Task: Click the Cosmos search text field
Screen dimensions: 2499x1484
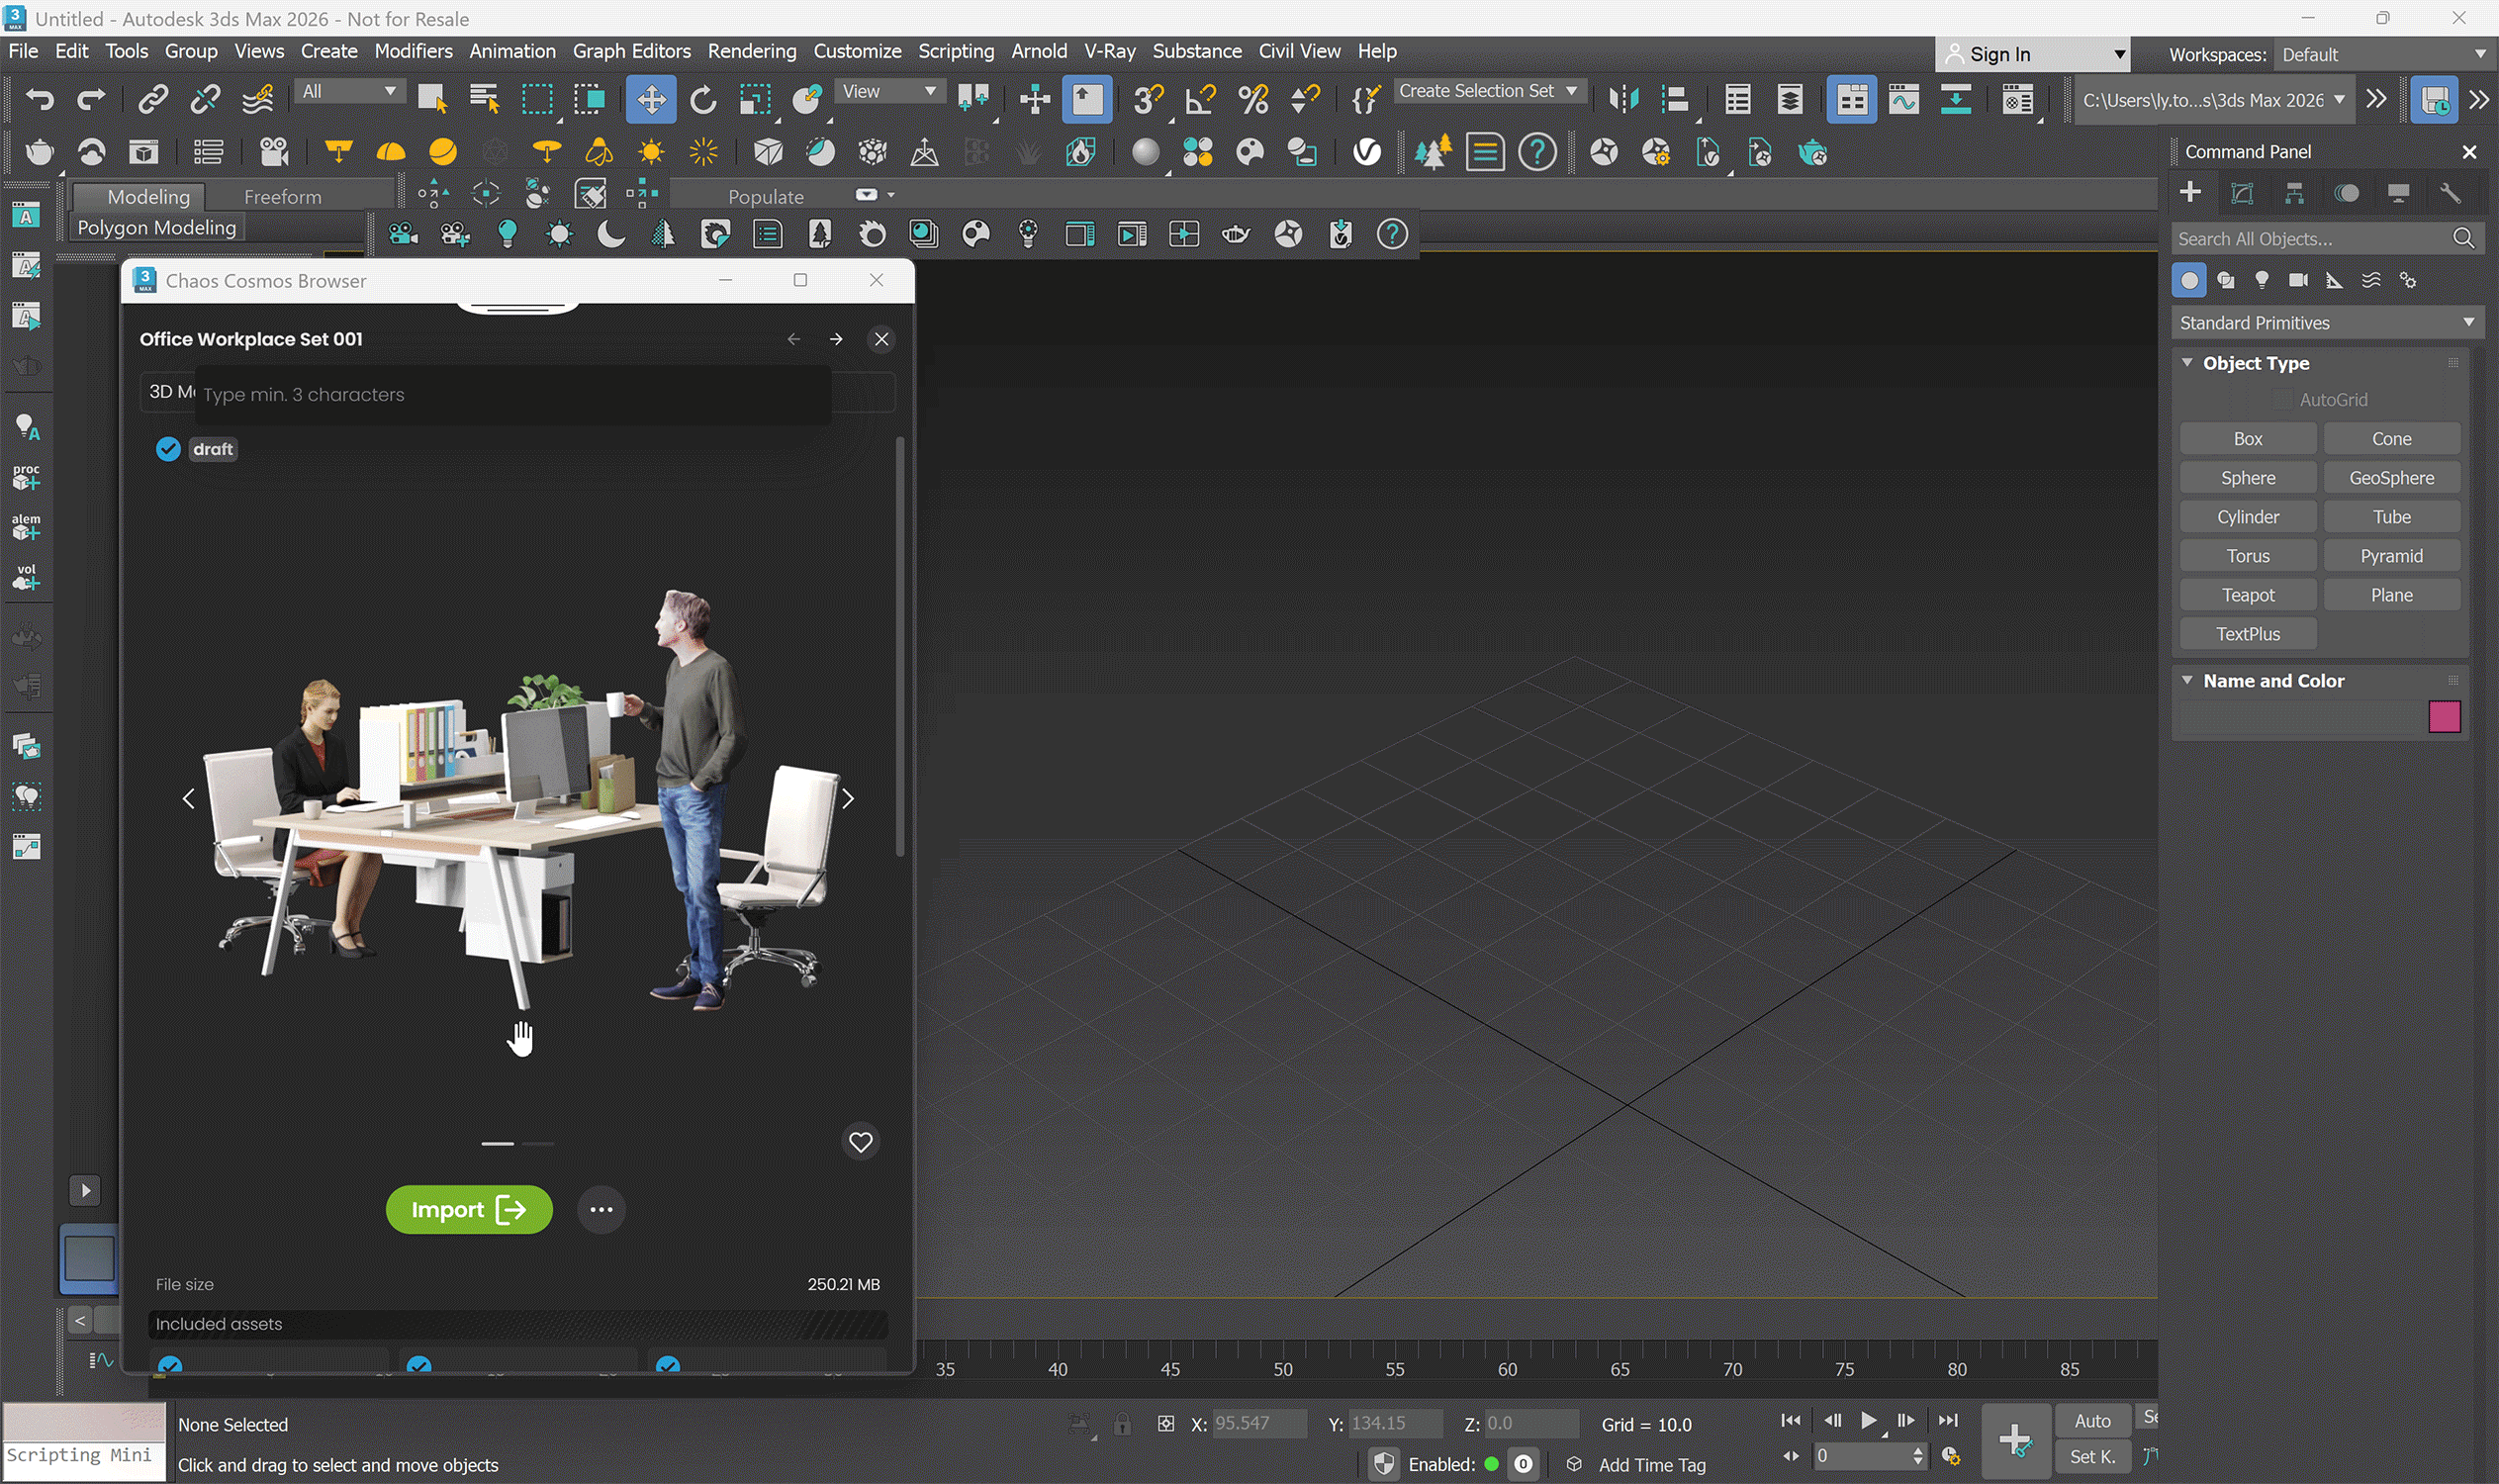Action: point(514,395)
